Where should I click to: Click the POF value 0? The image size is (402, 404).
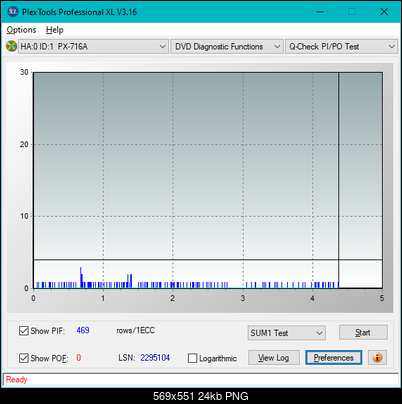79,358
